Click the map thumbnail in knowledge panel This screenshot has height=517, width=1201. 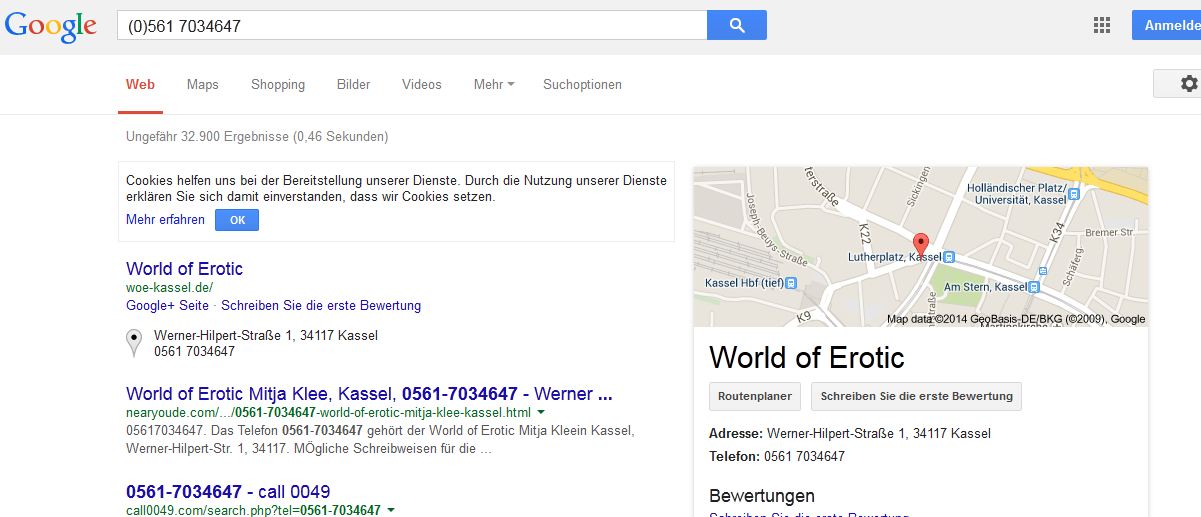pos(920,247)
